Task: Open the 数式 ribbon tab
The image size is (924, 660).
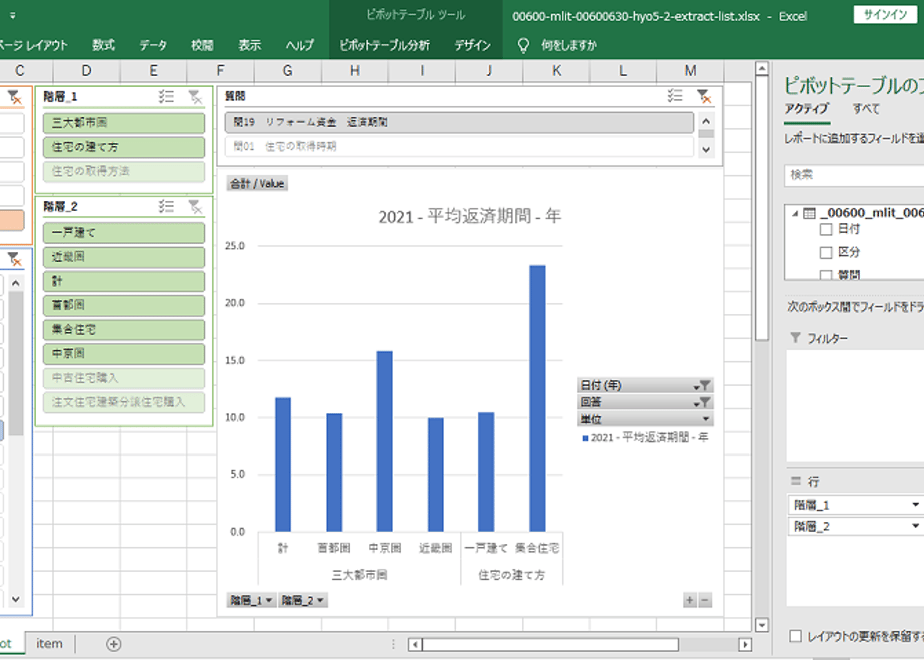Action: pos(104,45)
